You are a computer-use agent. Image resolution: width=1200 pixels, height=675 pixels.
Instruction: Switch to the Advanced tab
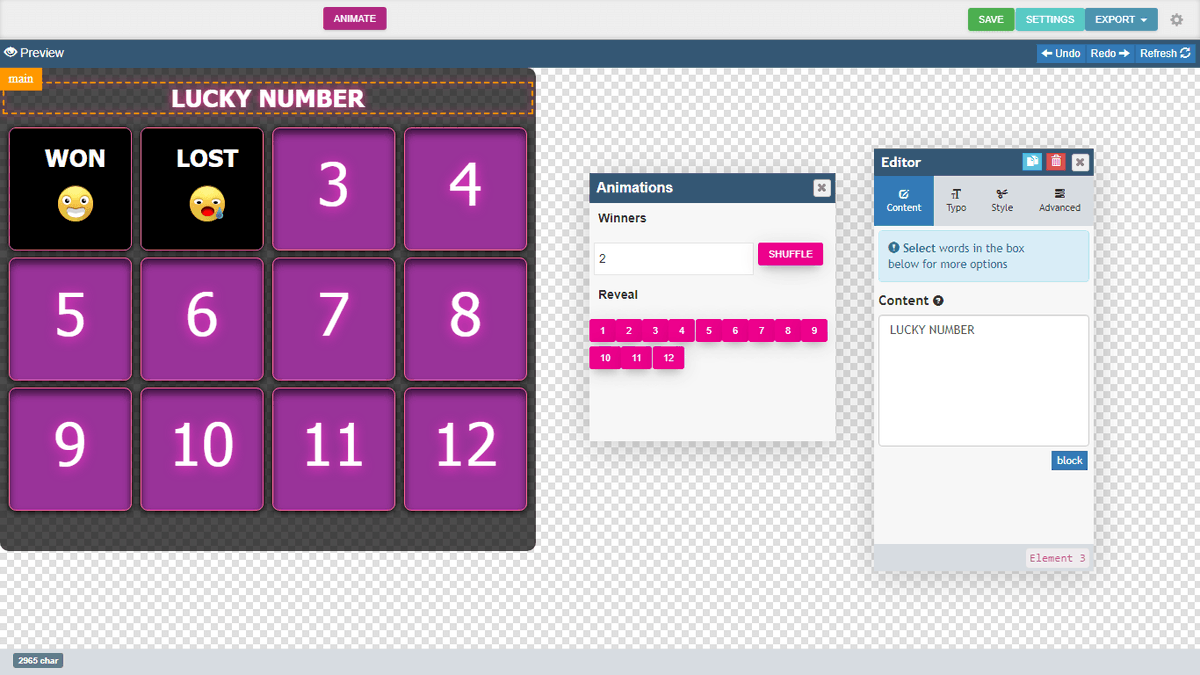coord(1059,201)
